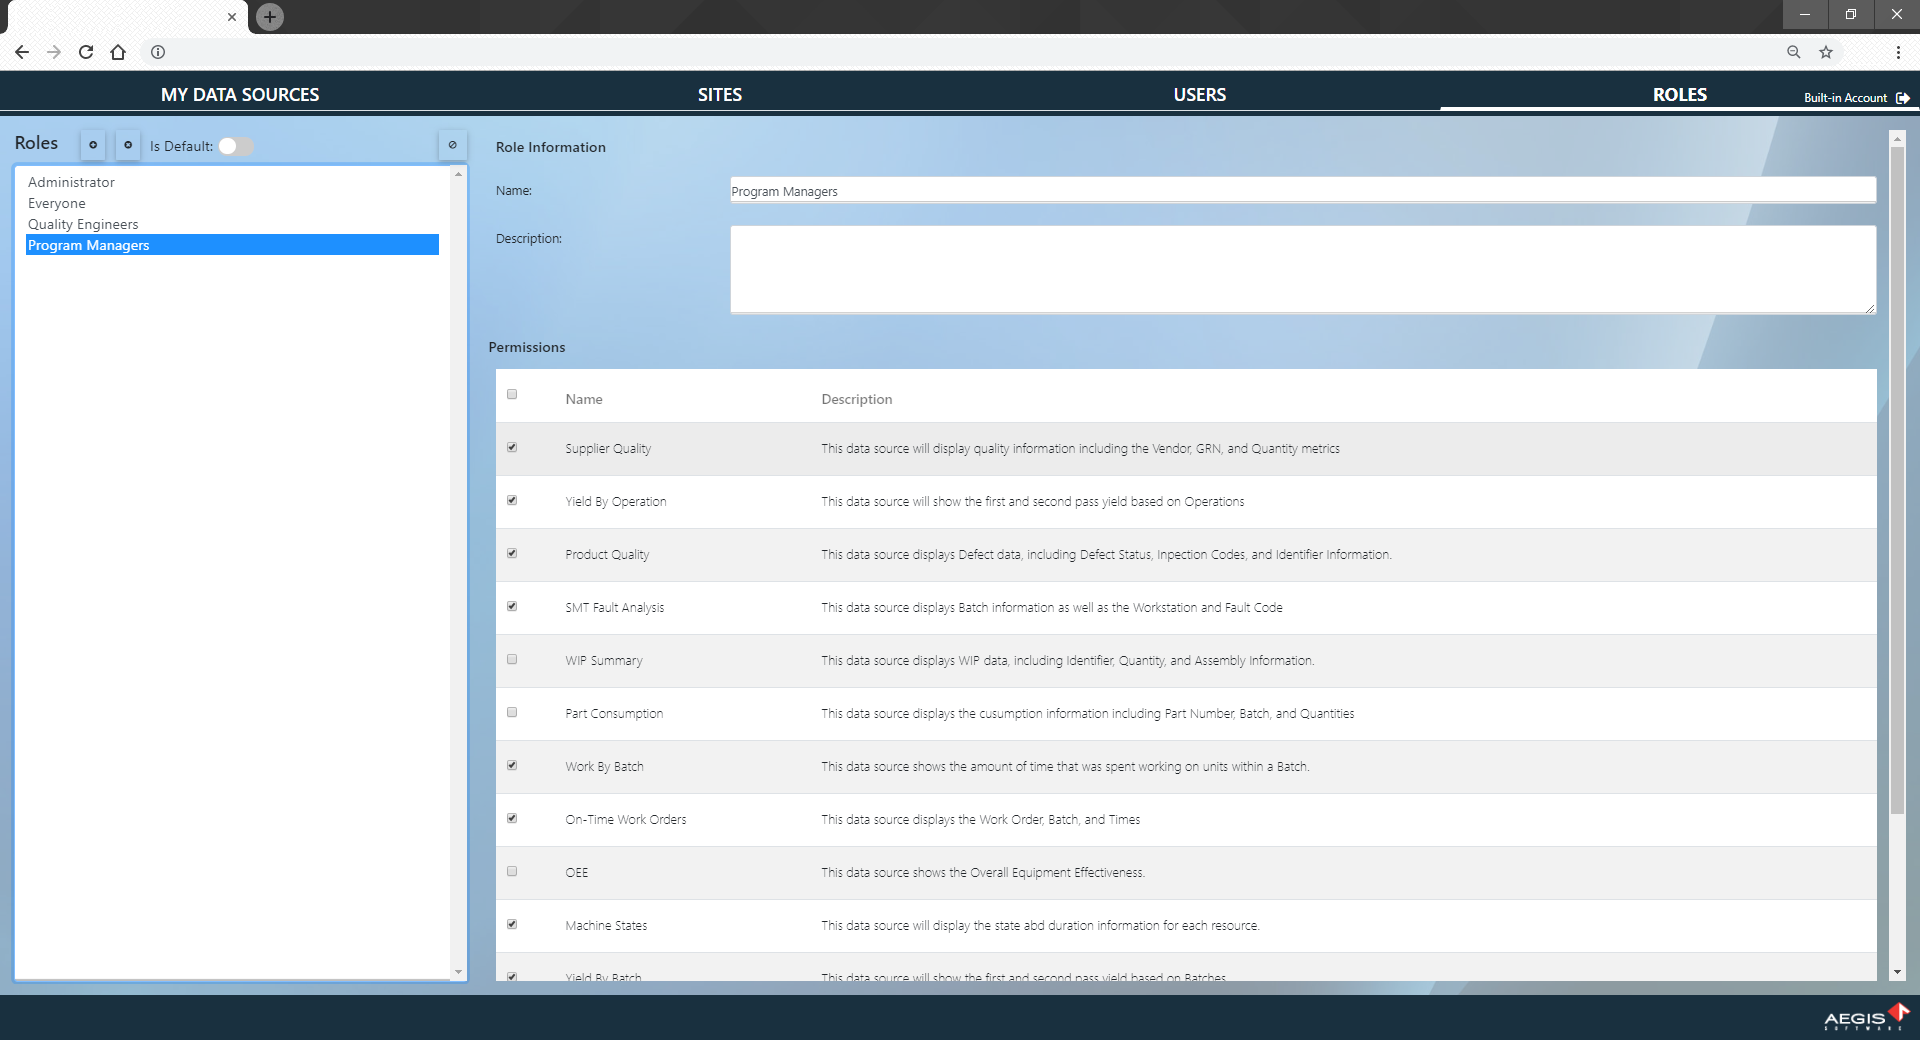Click inside the Description text area
Image resolution: width=1920 pixels, height=1040 pixels.
[1300, 270]
